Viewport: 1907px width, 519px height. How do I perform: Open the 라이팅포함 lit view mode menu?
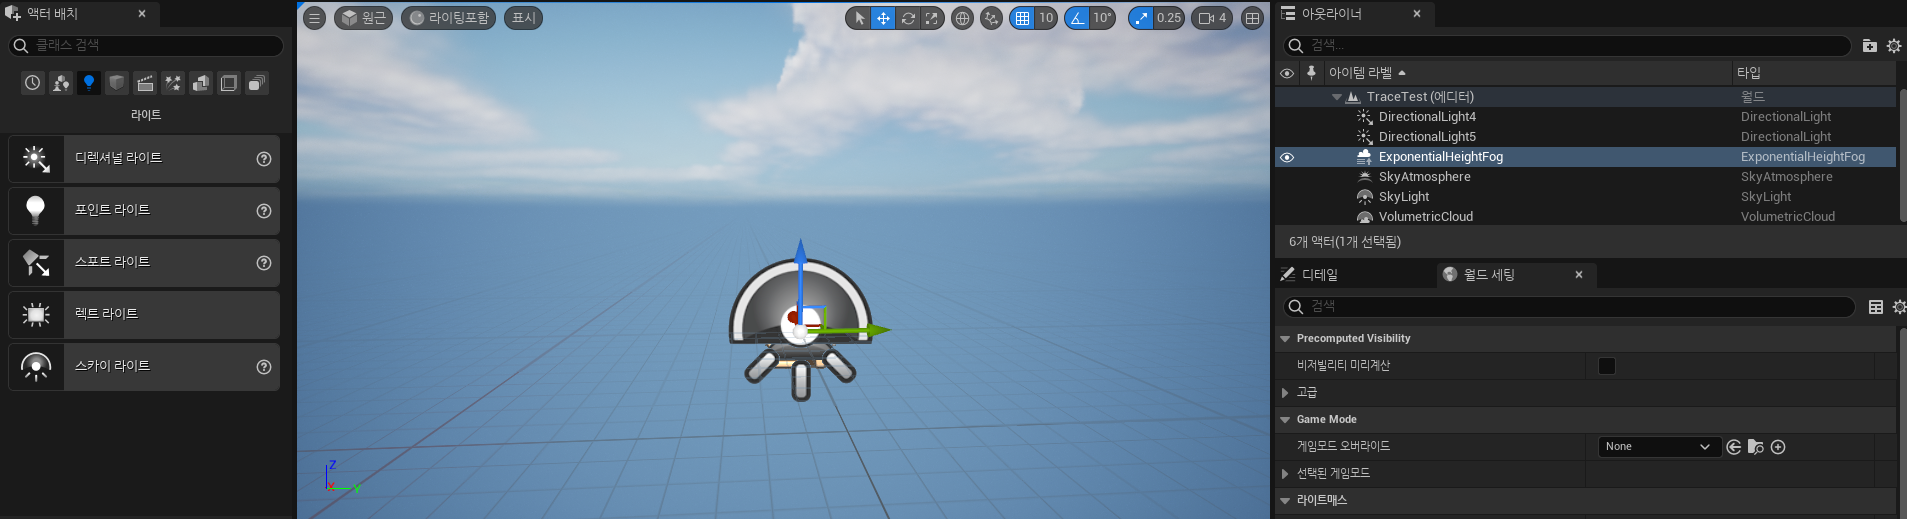[x=448, y=18]
